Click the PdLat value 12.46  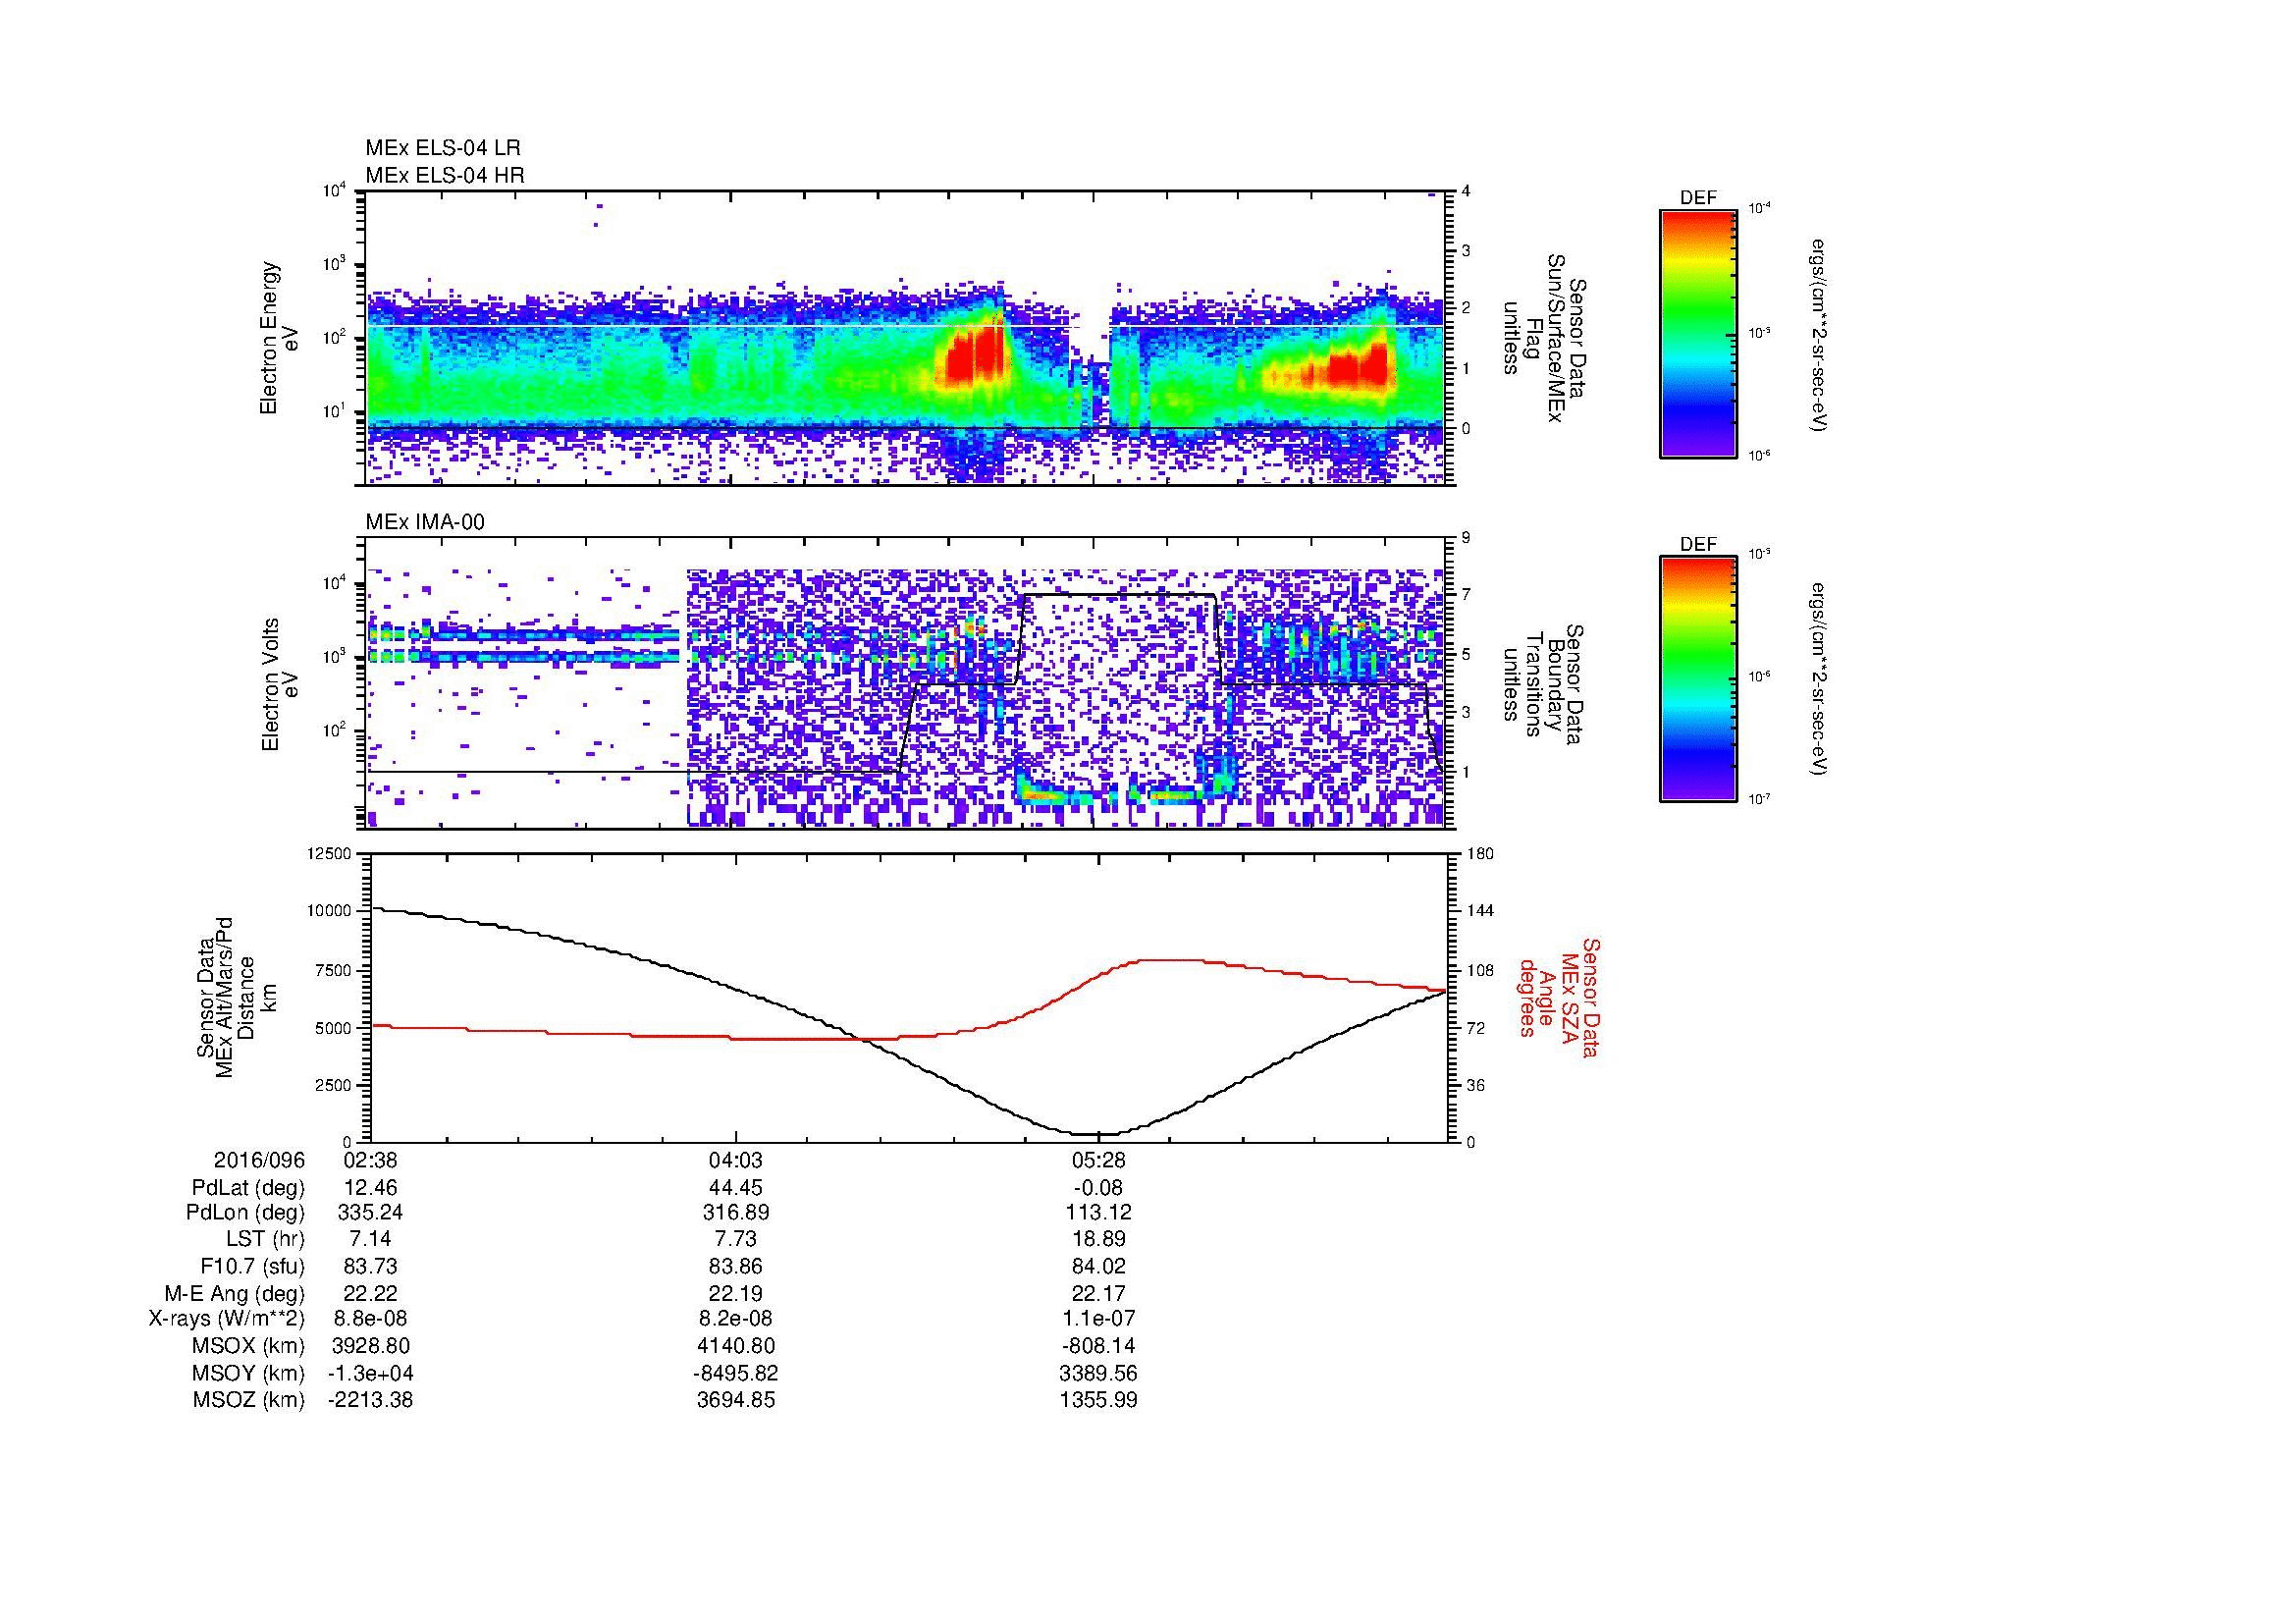(370, 1188)
